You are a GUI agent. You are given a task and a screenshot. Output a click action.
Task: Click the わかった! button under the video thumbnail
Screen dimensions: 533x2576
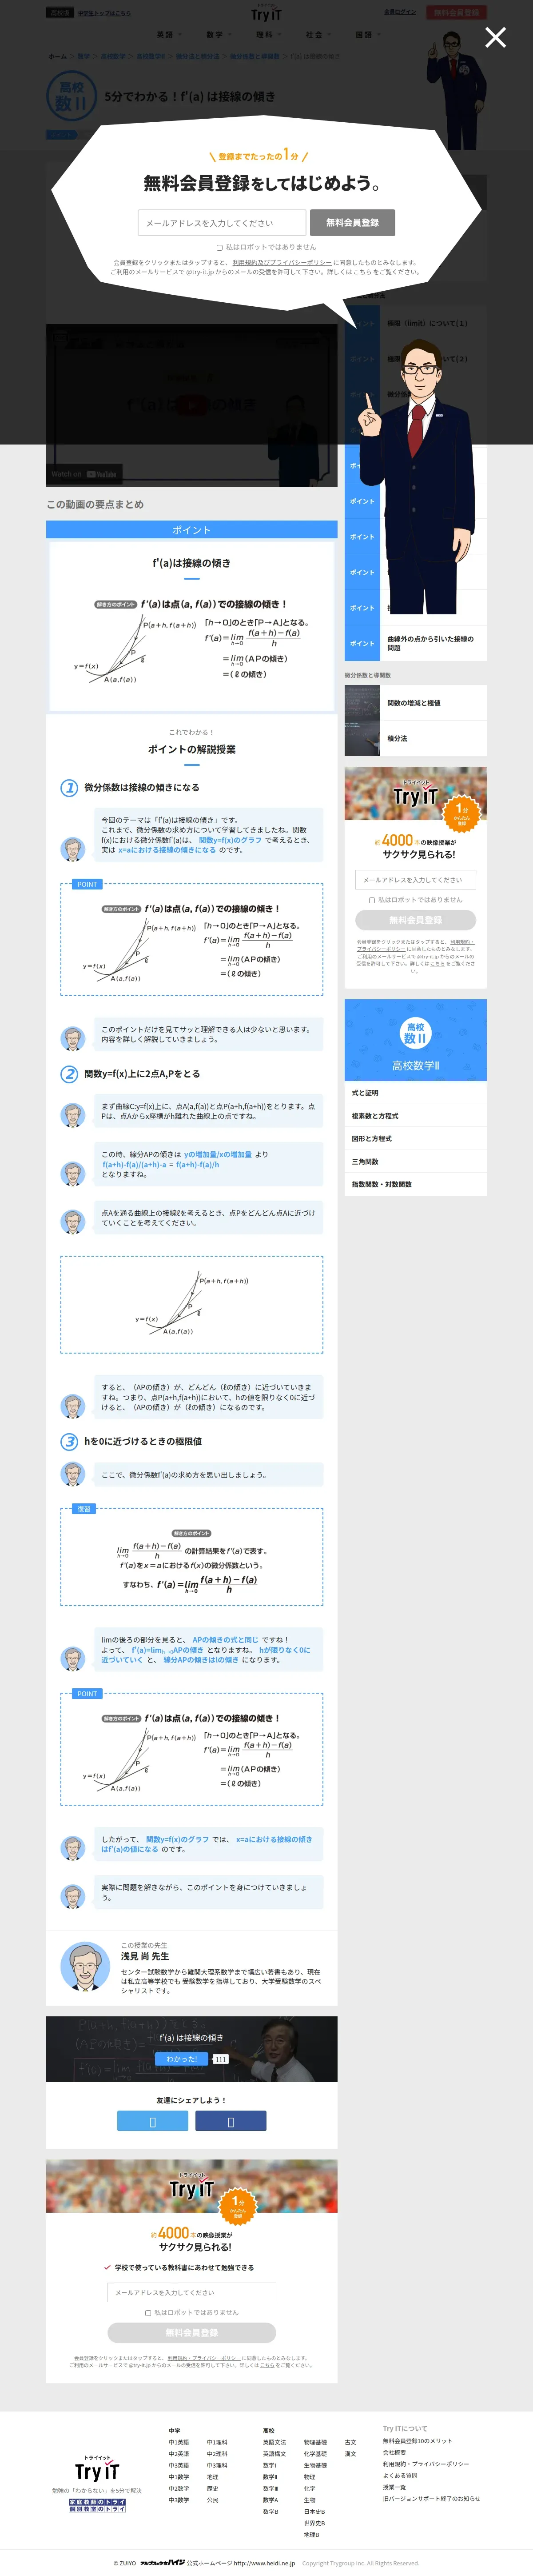click(181, 2059)
